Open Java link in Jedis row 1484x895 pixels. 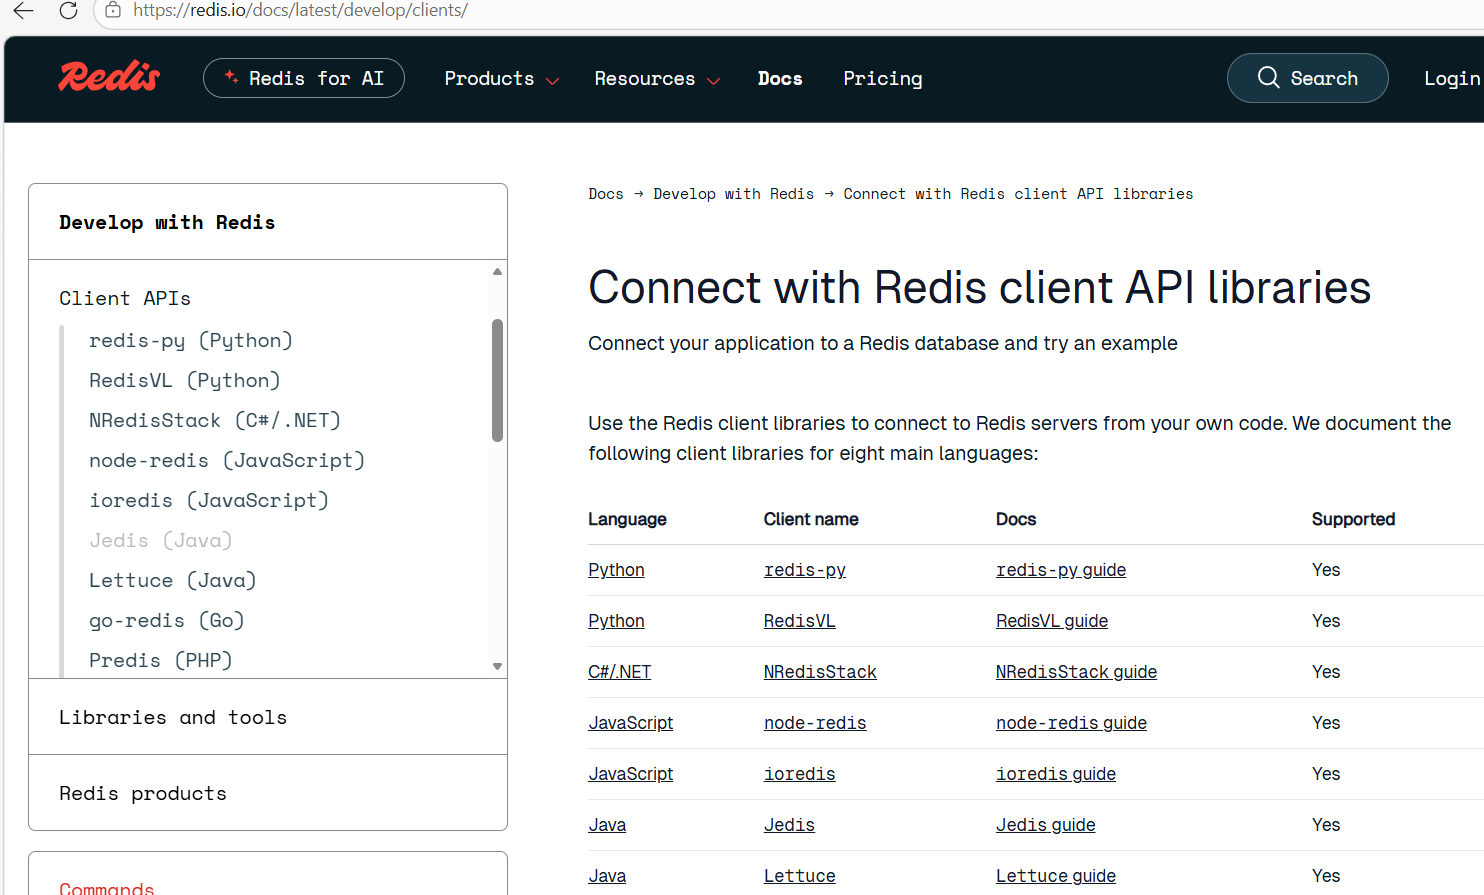(607, 825)
